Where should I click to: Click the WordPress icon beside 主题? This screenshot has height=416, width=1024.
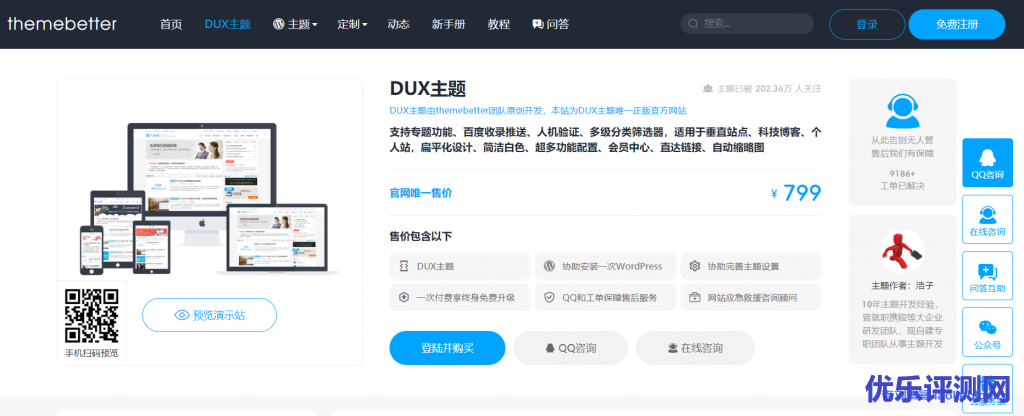278,24
